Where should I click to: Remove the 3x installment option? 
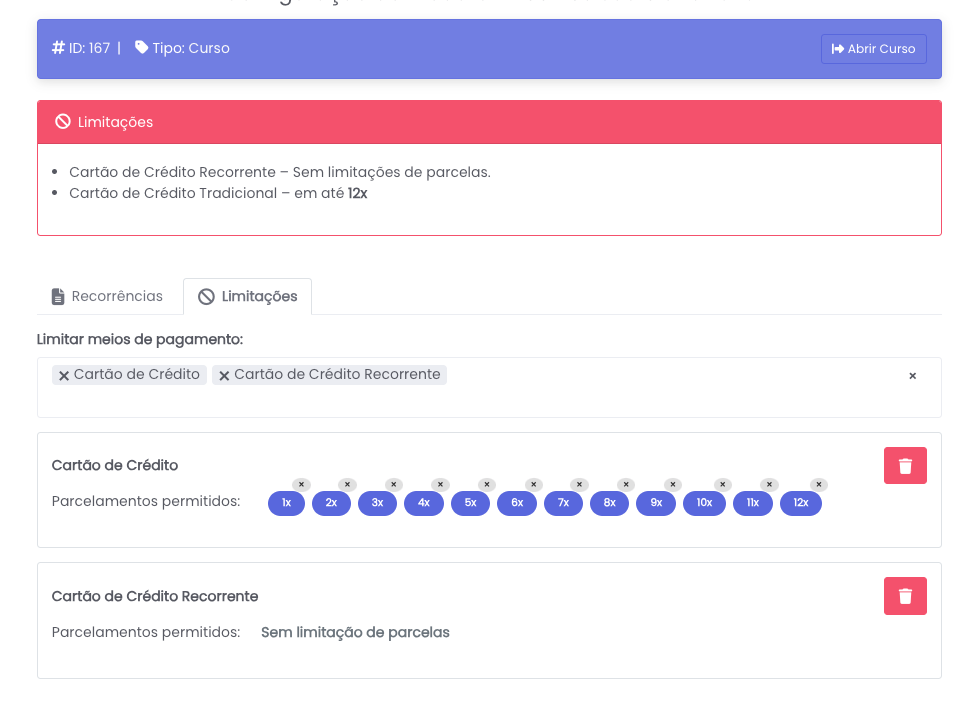click(x=394, y=485)
